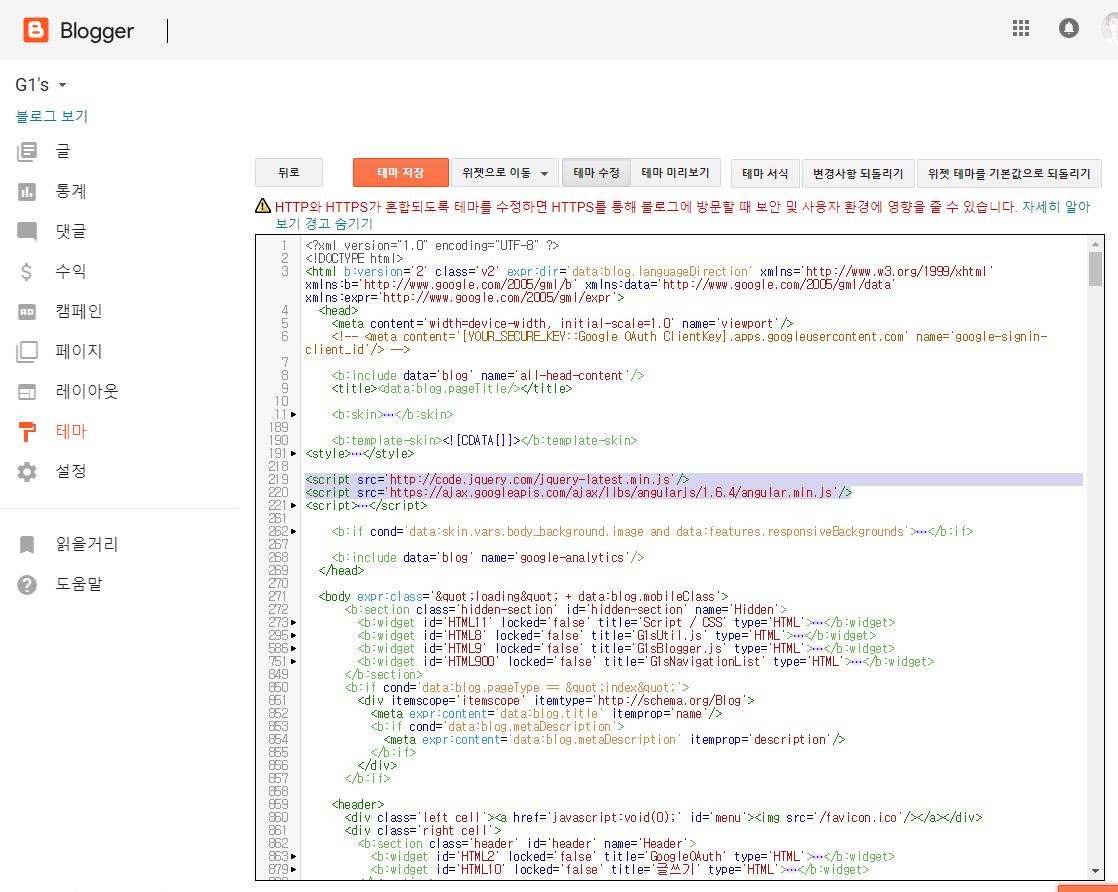Open 읽을거리 reading list
This screenshot has height=892, width=1118.
87,545
